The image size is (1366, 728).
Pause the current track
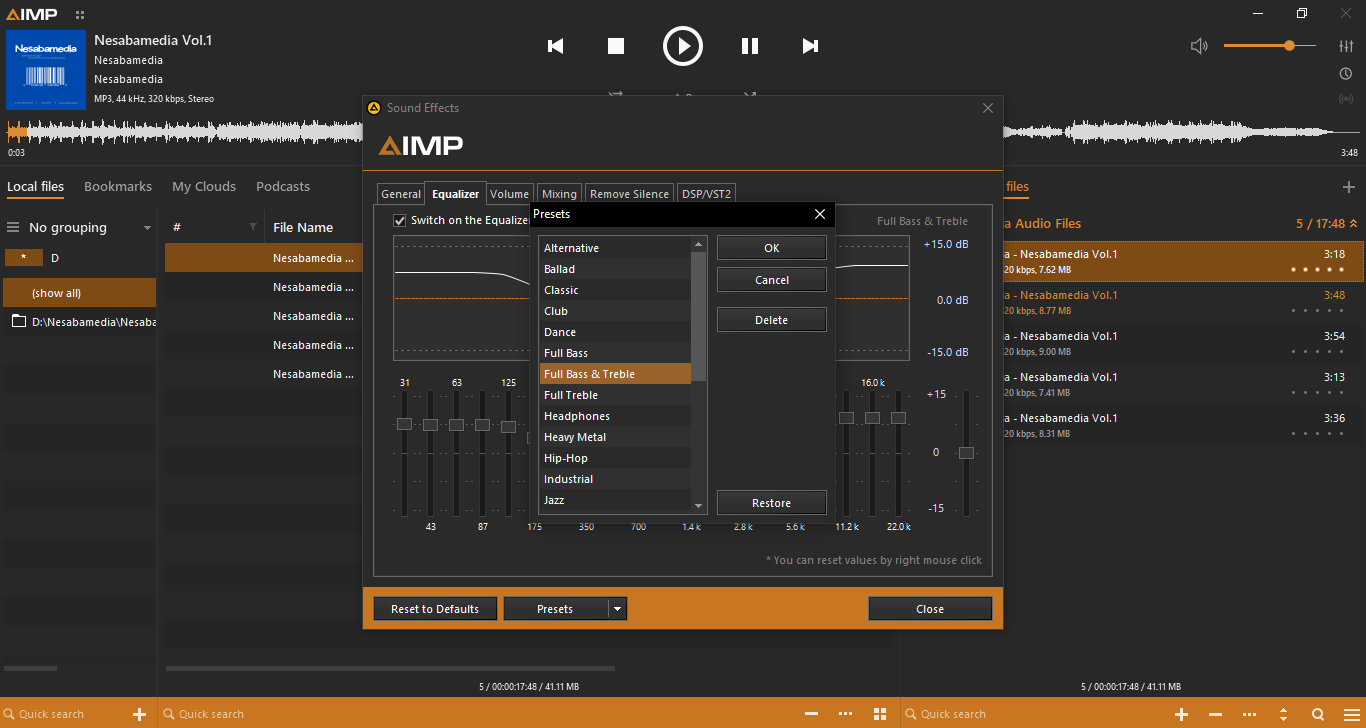point(749,46)
